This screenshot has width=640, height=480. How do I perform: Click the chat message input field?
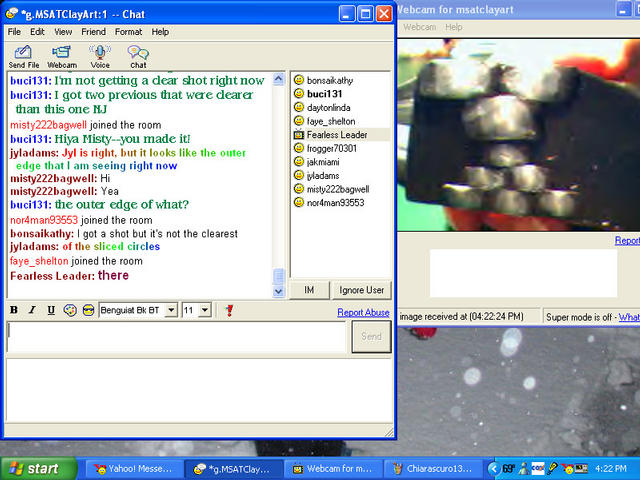click(177, 337)
